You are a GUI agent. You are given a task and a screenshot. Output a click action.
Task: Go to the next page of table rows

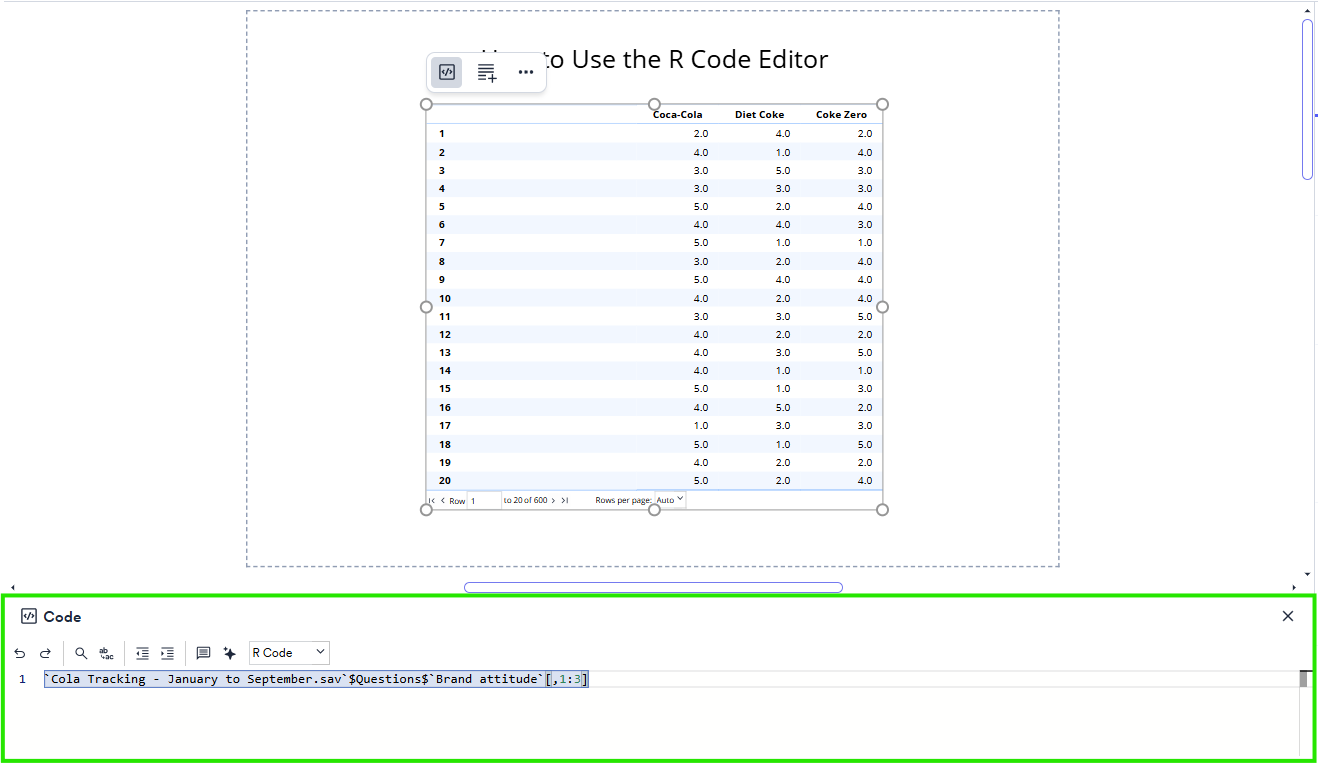coord(553,500)
